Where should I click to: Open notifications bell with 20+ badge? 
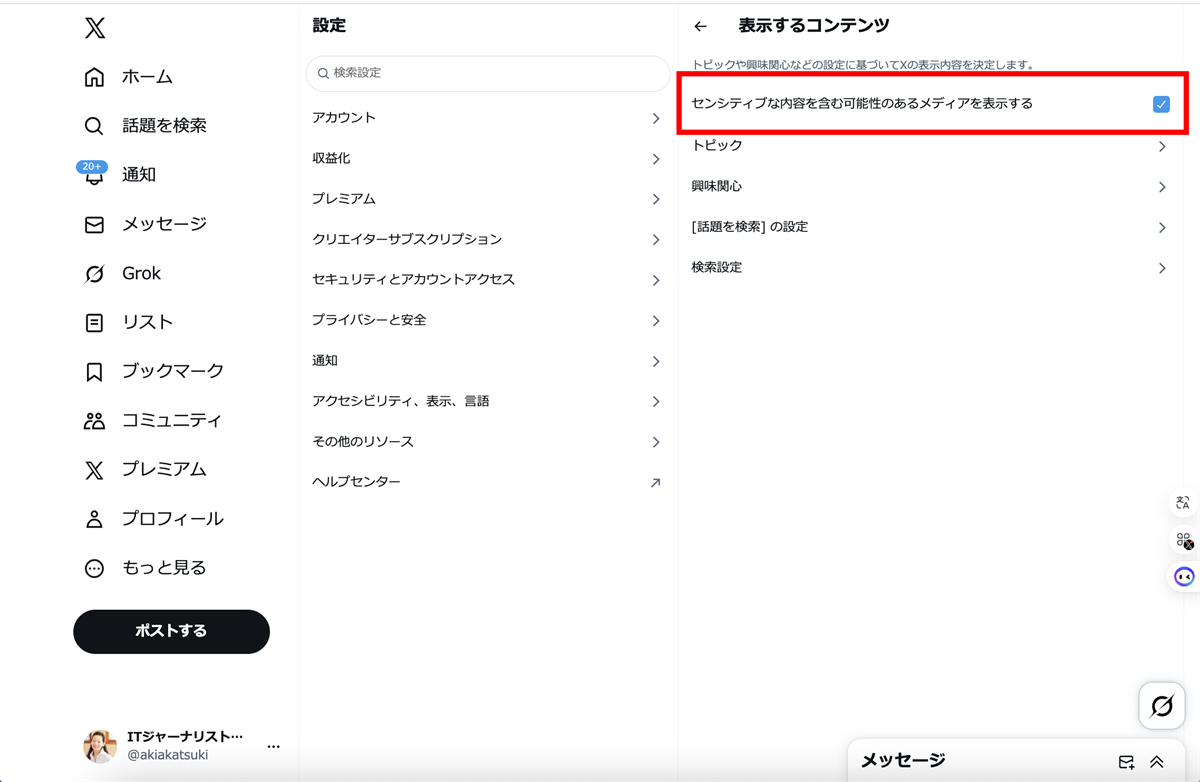93,173
